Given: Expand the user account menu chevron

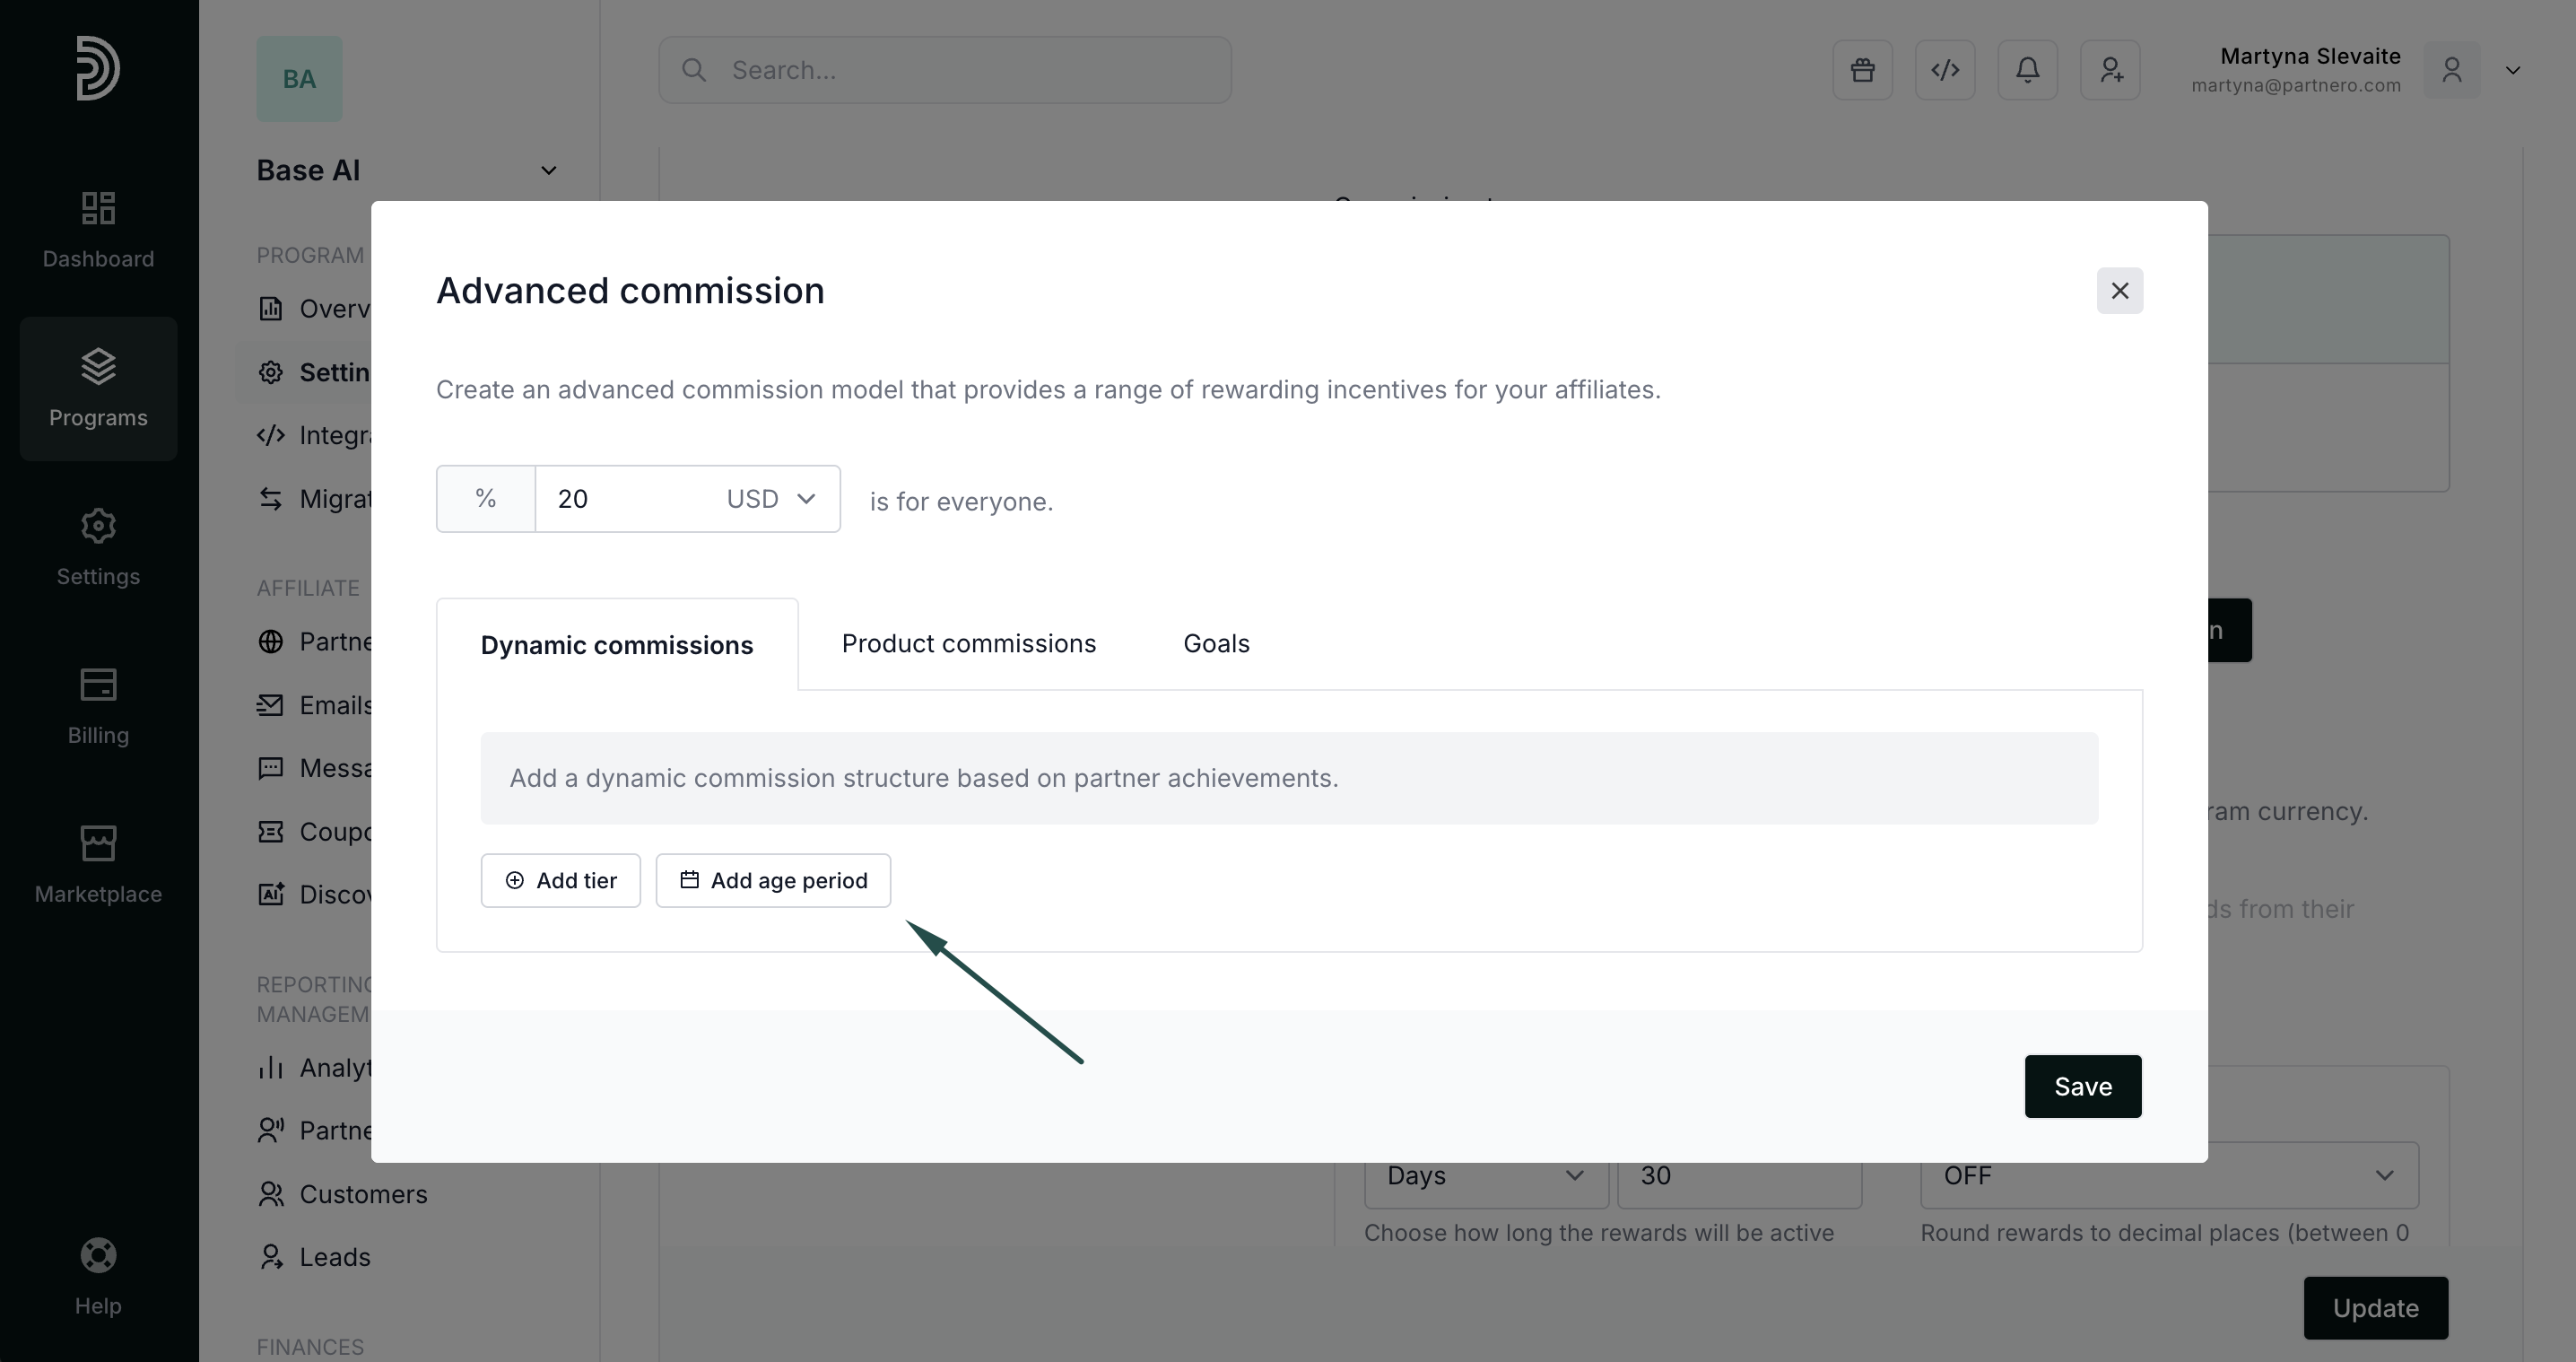Looking at the screenshot, I should [x=2512, y=70].
